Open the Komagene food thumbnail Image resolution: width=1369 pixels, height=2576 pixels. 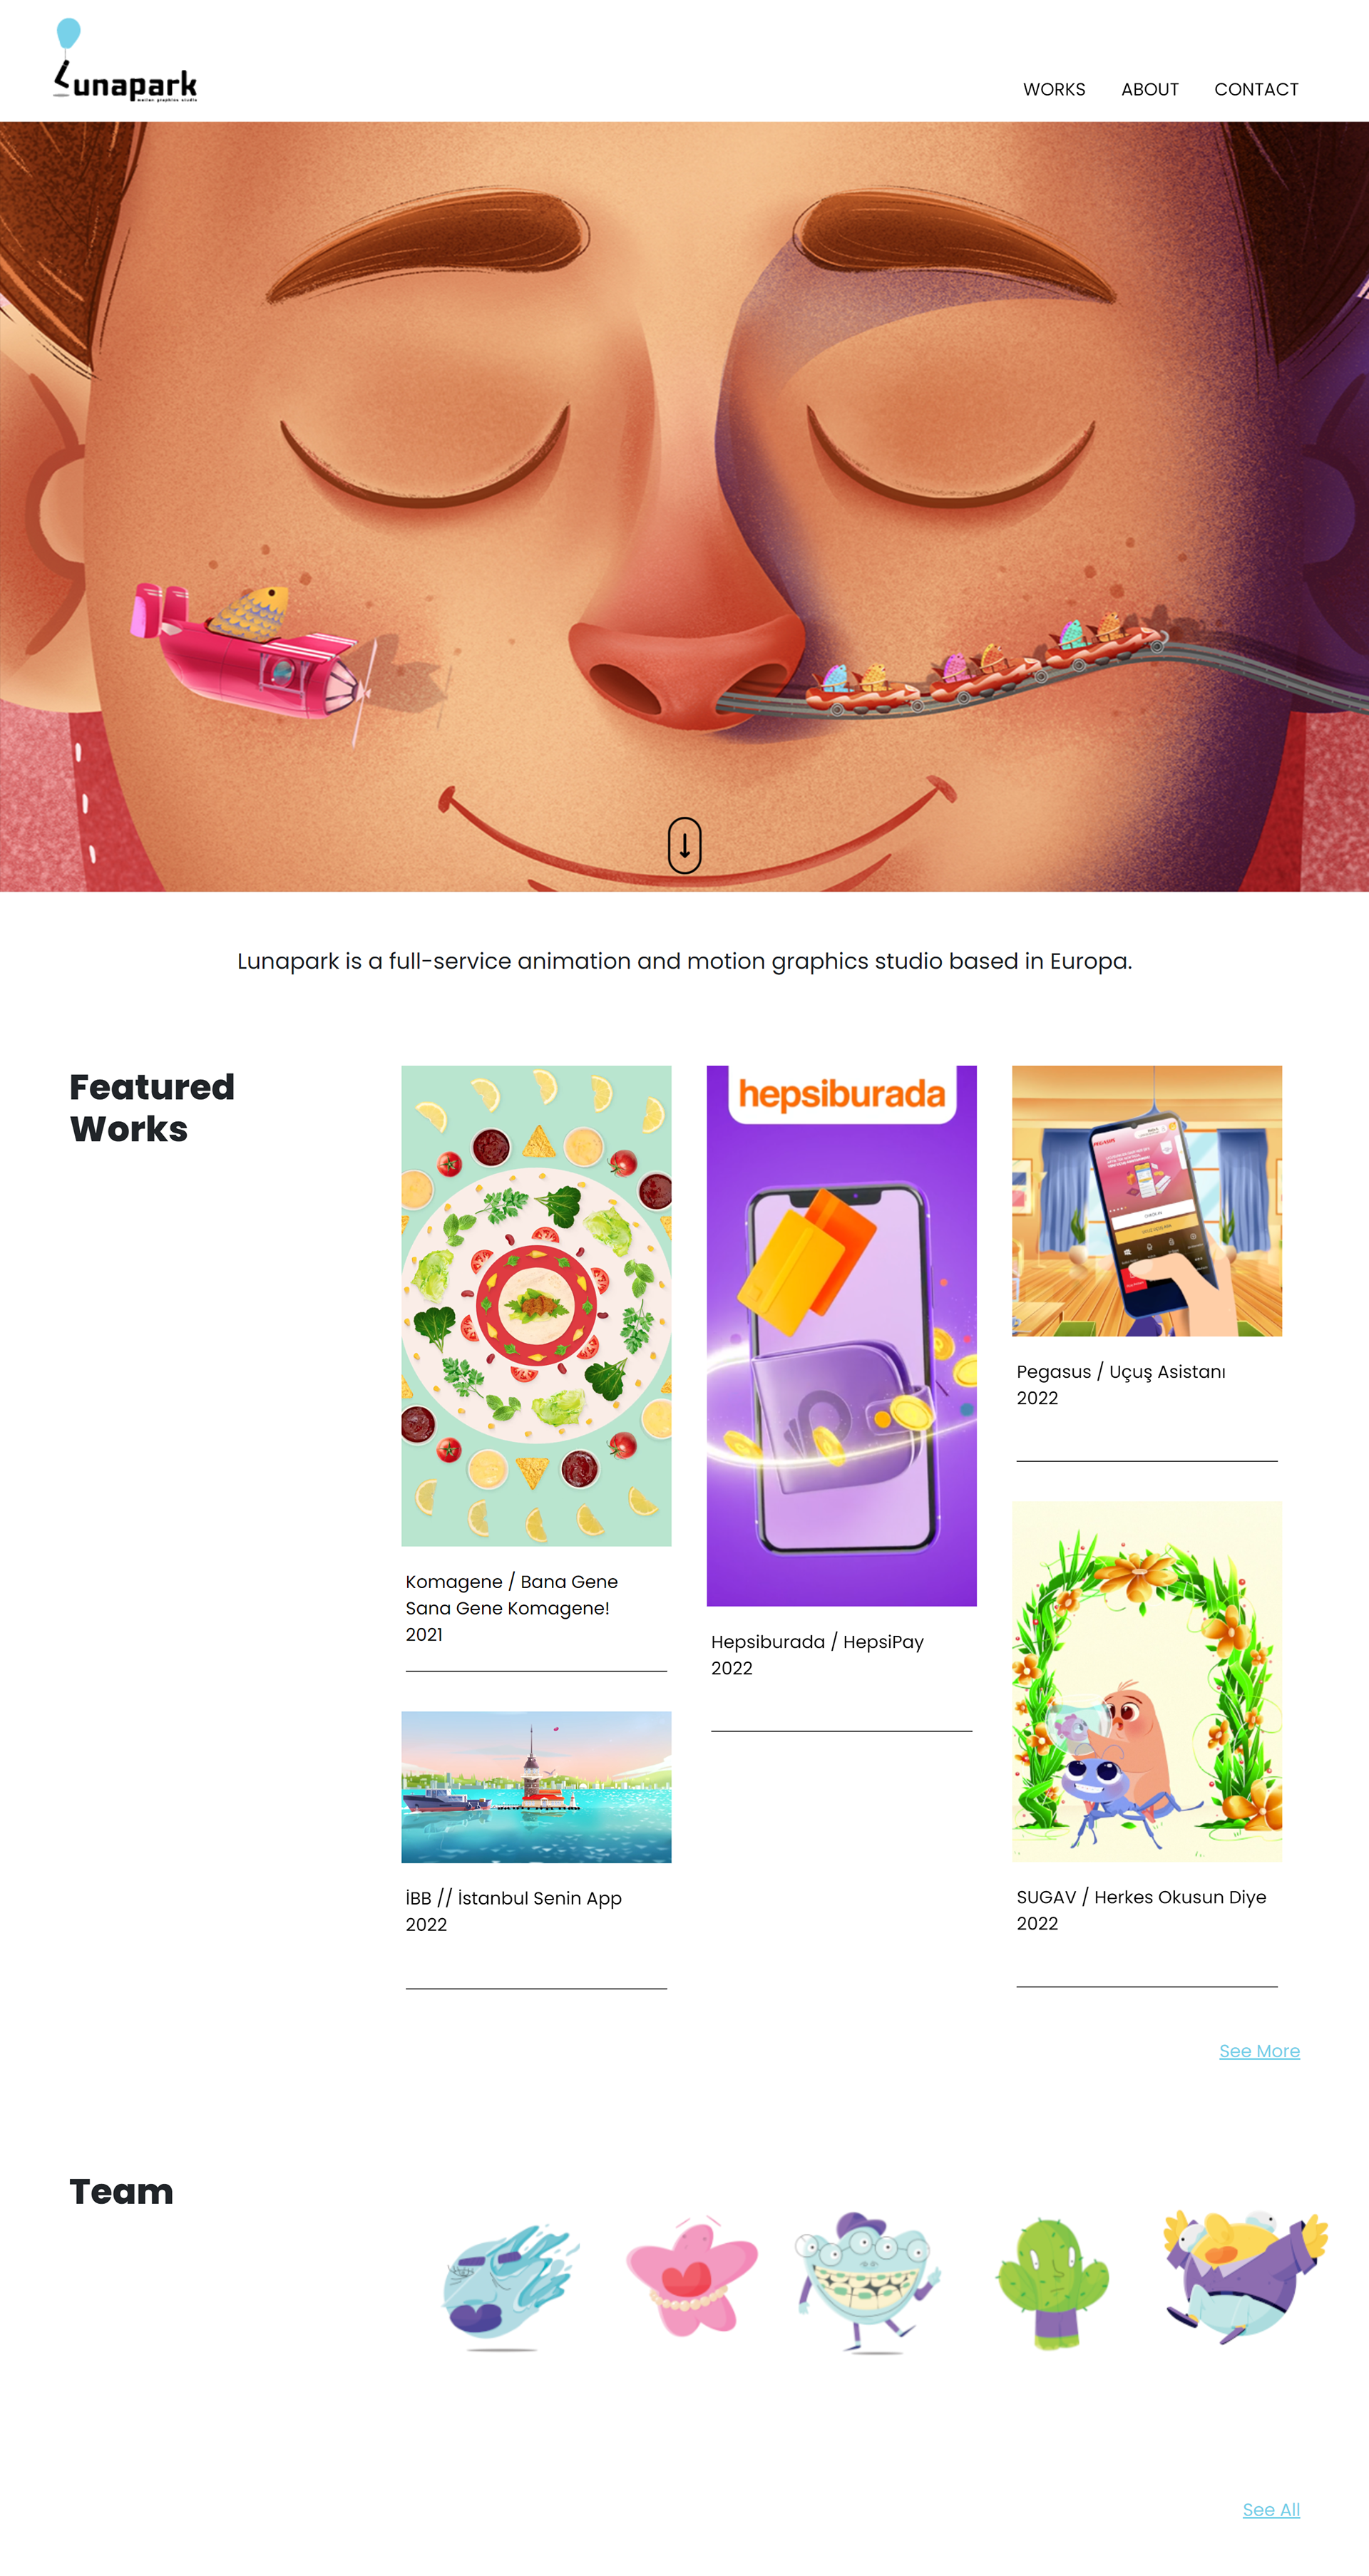pyautogui.click(x=536, y=1305)
